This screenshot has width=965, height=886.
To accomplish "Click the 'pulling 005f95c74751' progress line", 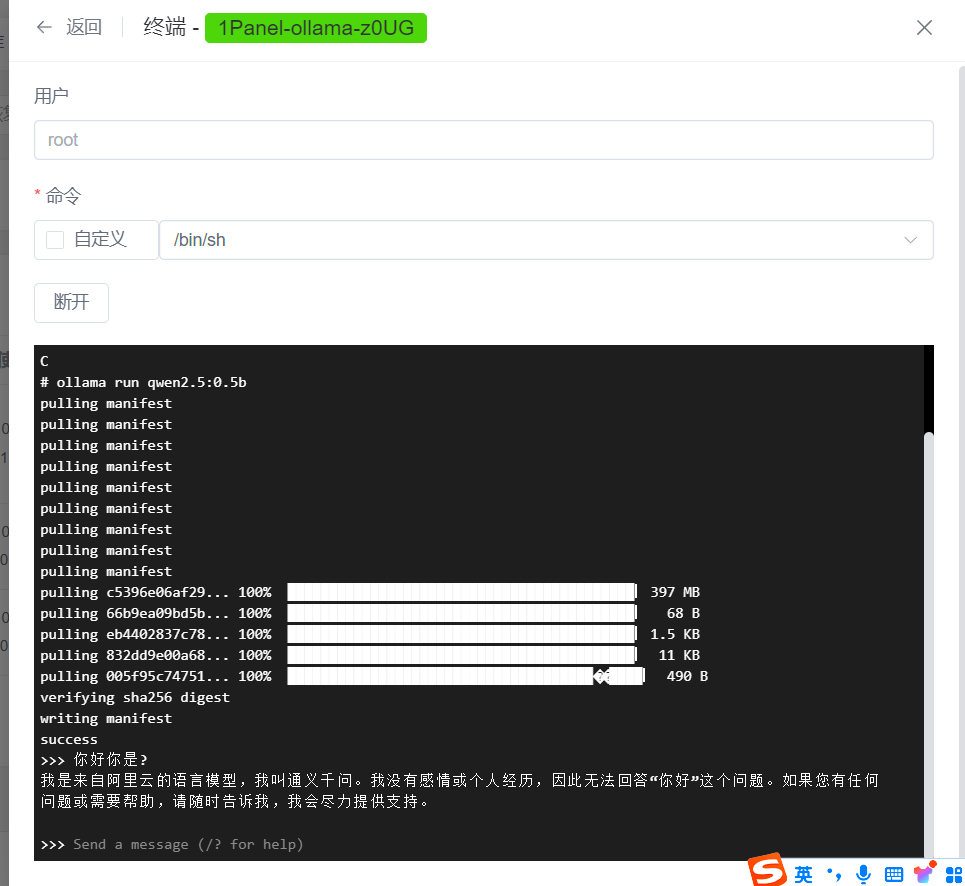I will [374, 676].
